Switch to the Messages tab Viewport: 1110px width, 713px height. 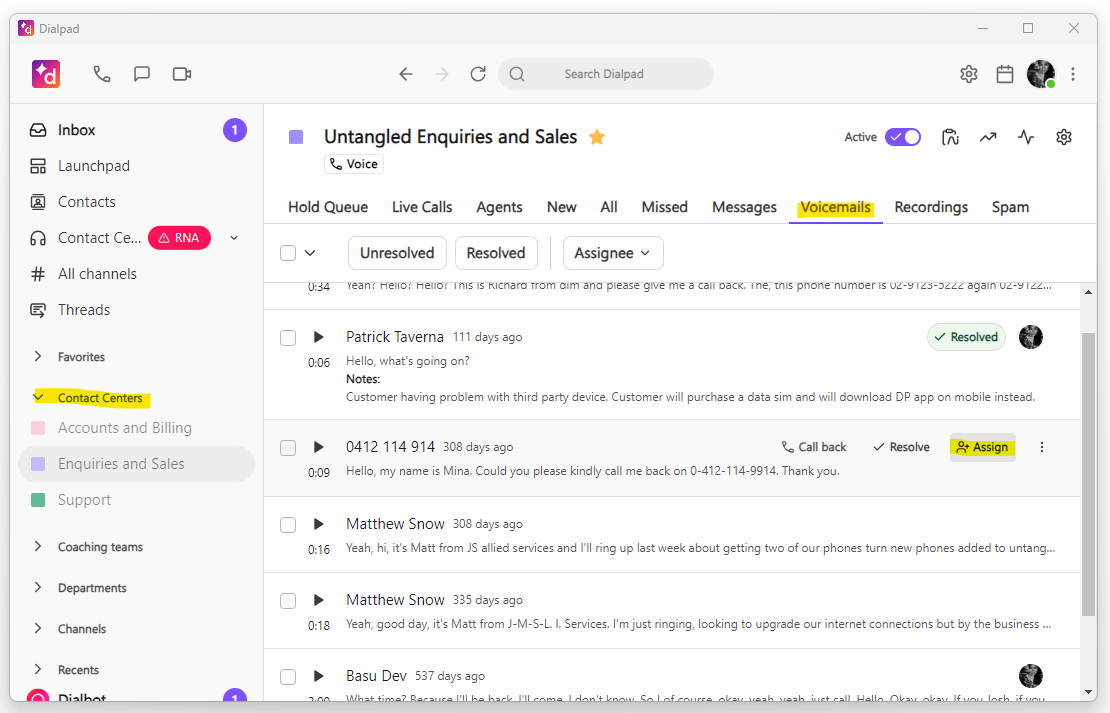point(744,207)
